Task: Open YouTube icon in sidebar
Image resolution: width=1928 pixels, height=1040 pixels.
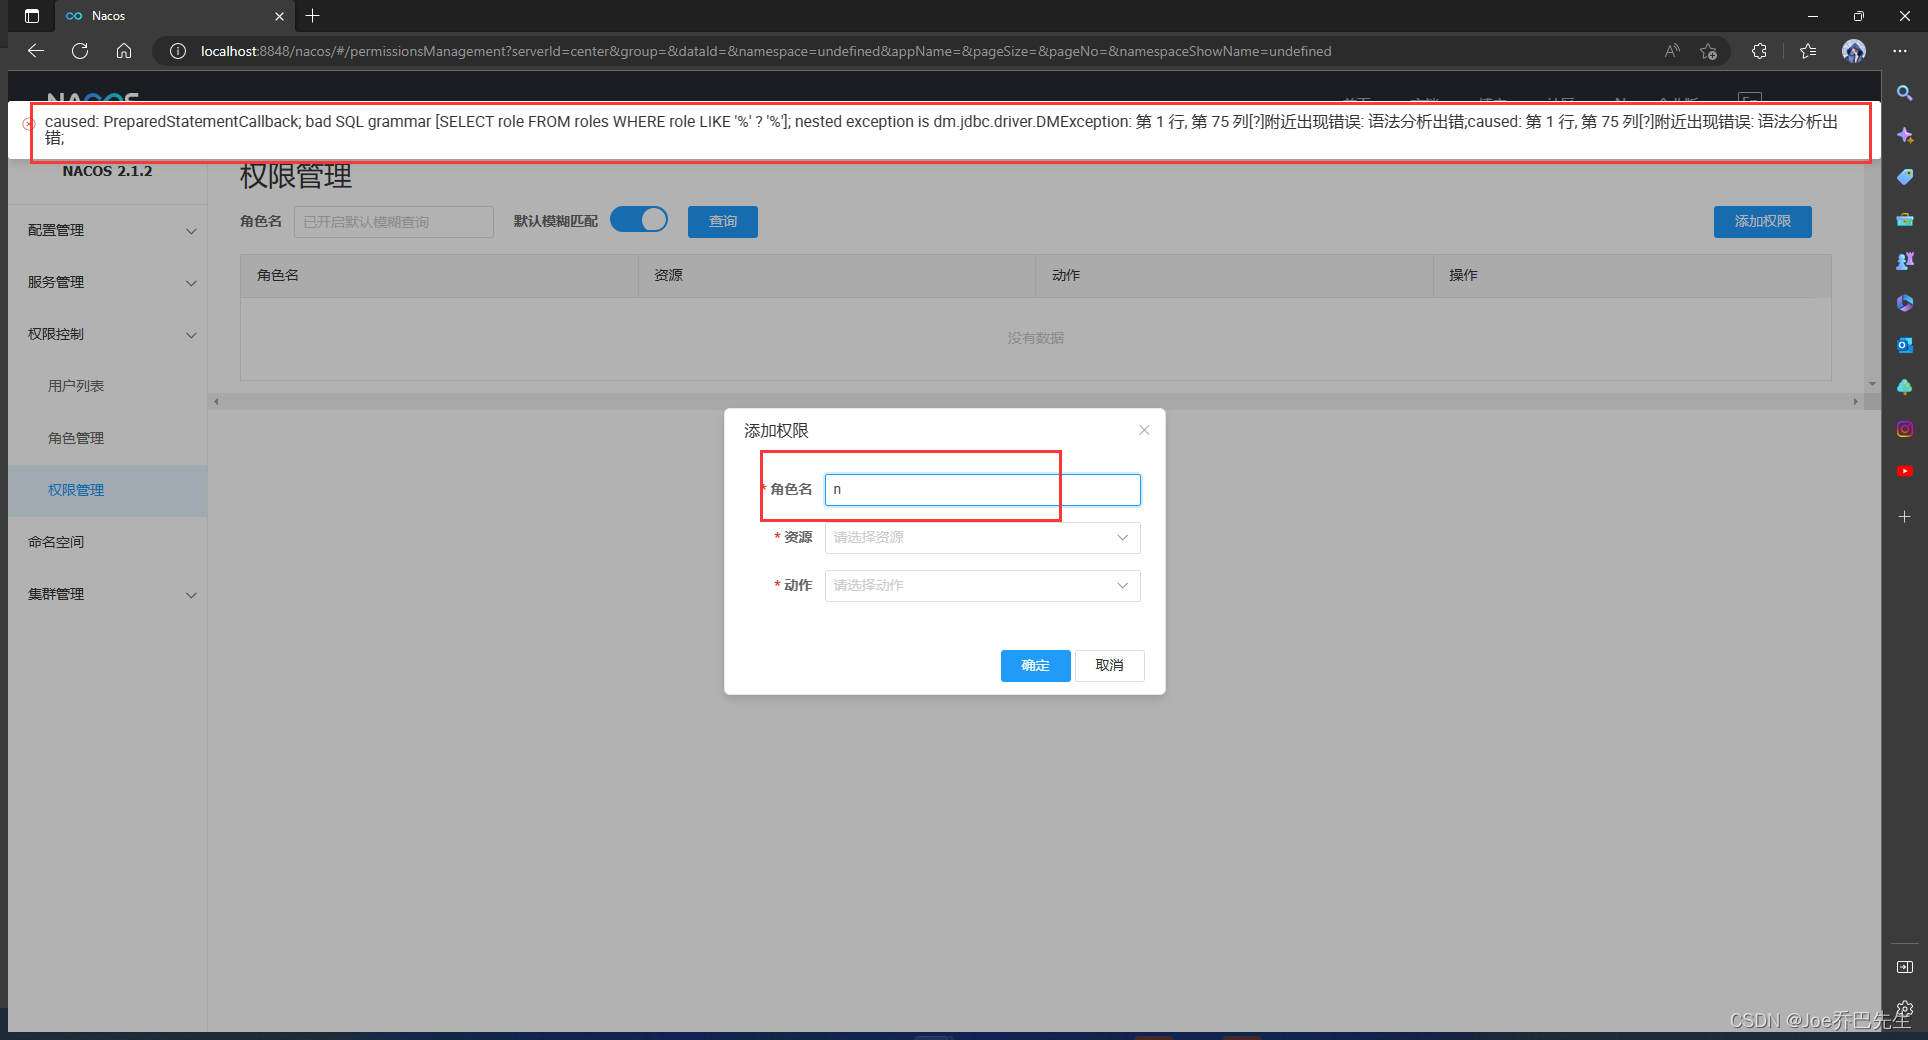Action: coord(1905,471)
